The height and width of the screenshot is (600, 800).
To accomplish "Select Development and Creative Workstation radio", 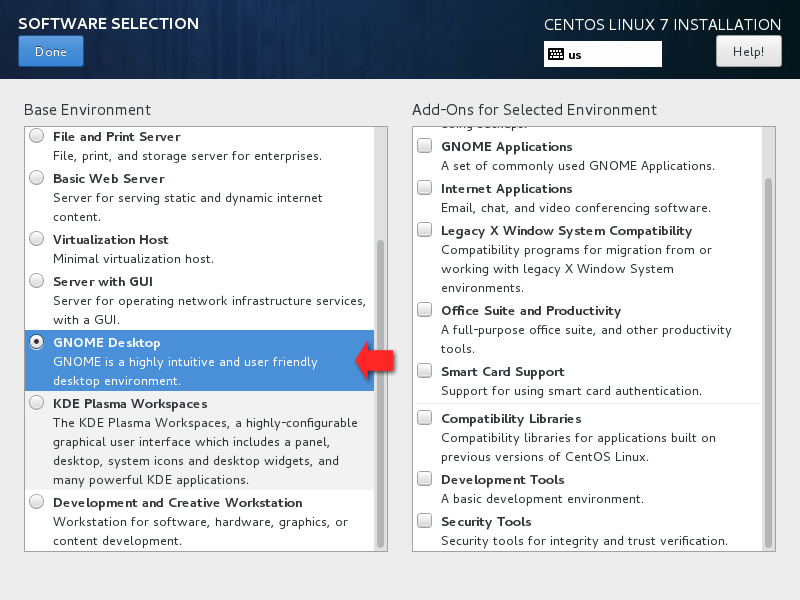I will tap(37, 502).
